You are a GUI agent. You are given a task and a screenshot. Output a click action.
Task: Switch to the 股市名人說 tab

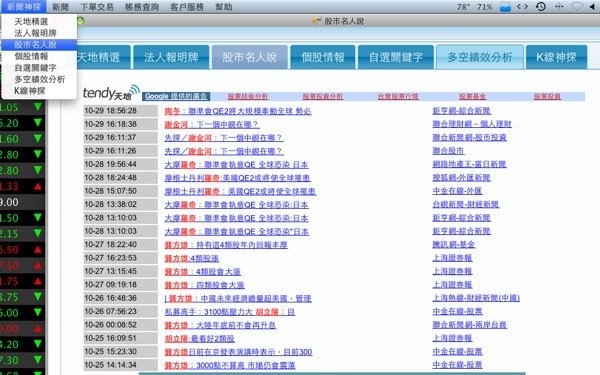[x=249, y=57]
